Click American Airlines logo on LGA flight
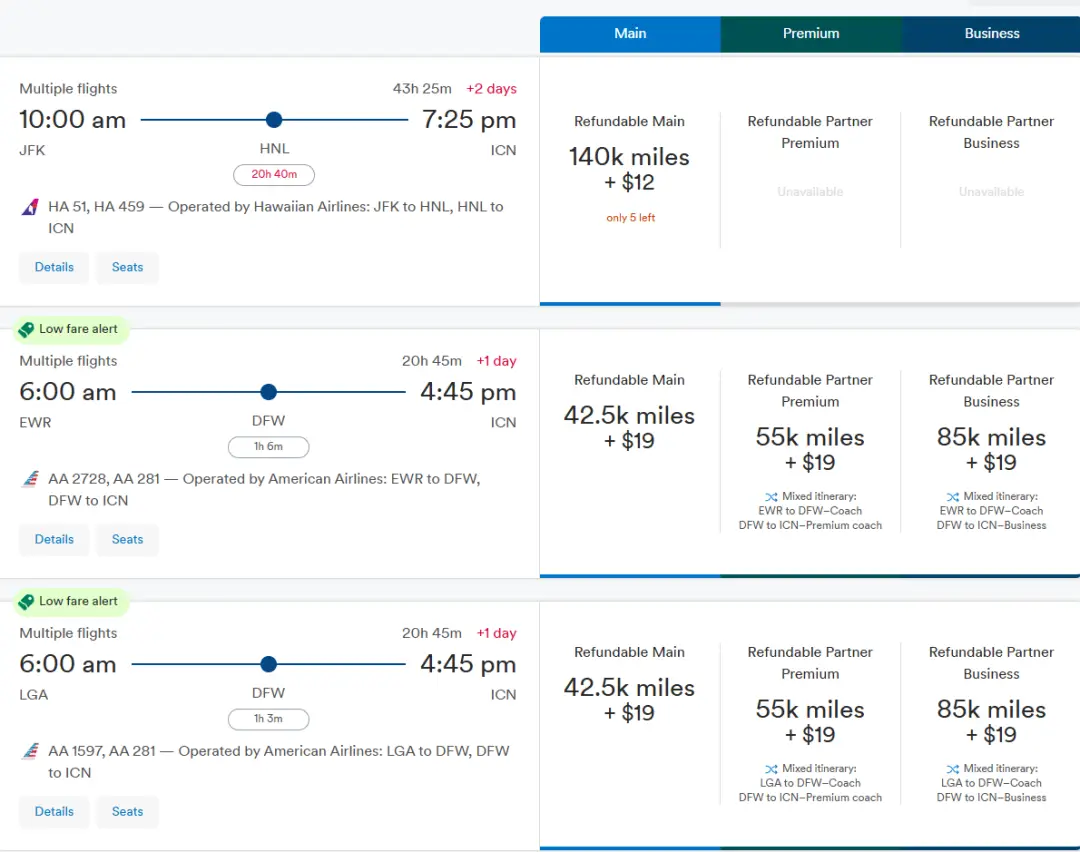Screen dimensions: 1080x852 pos(30,751)
